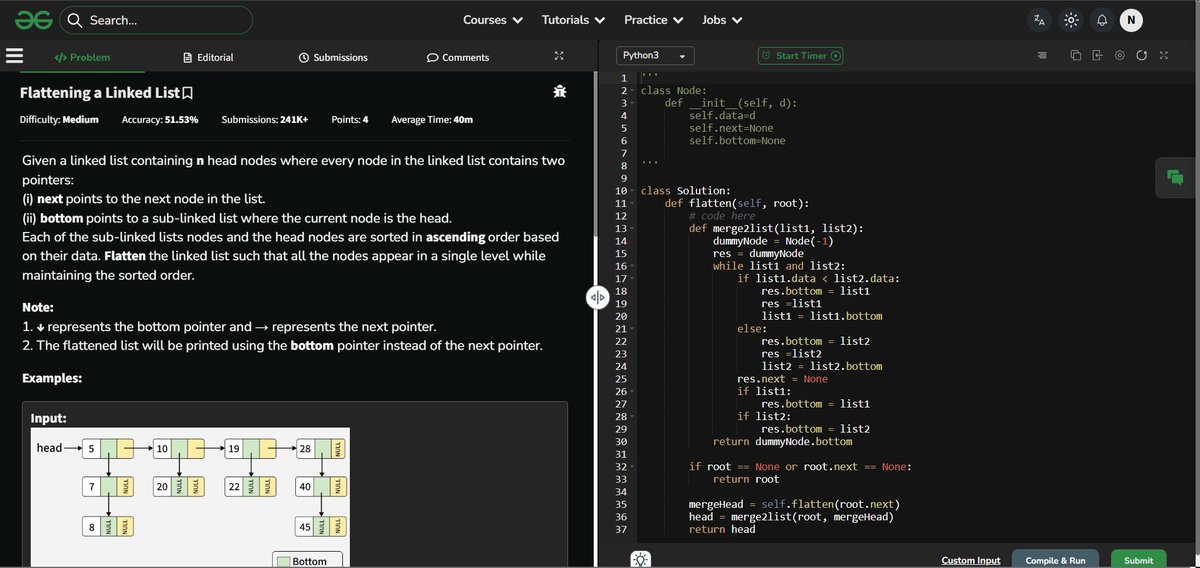Collapse the while loop fold arrow
This screenshot has height=568, width=1200.
click(633, 266)
